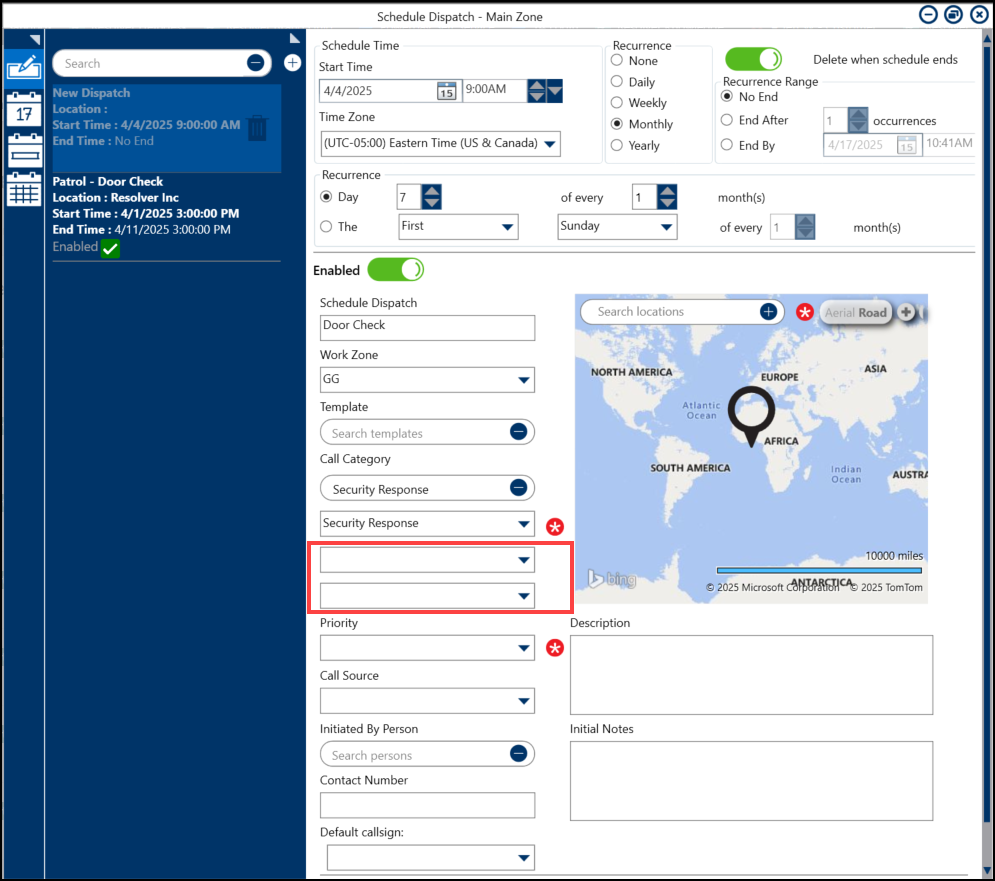Open the month grid calendar view icon

click(22, 189)
